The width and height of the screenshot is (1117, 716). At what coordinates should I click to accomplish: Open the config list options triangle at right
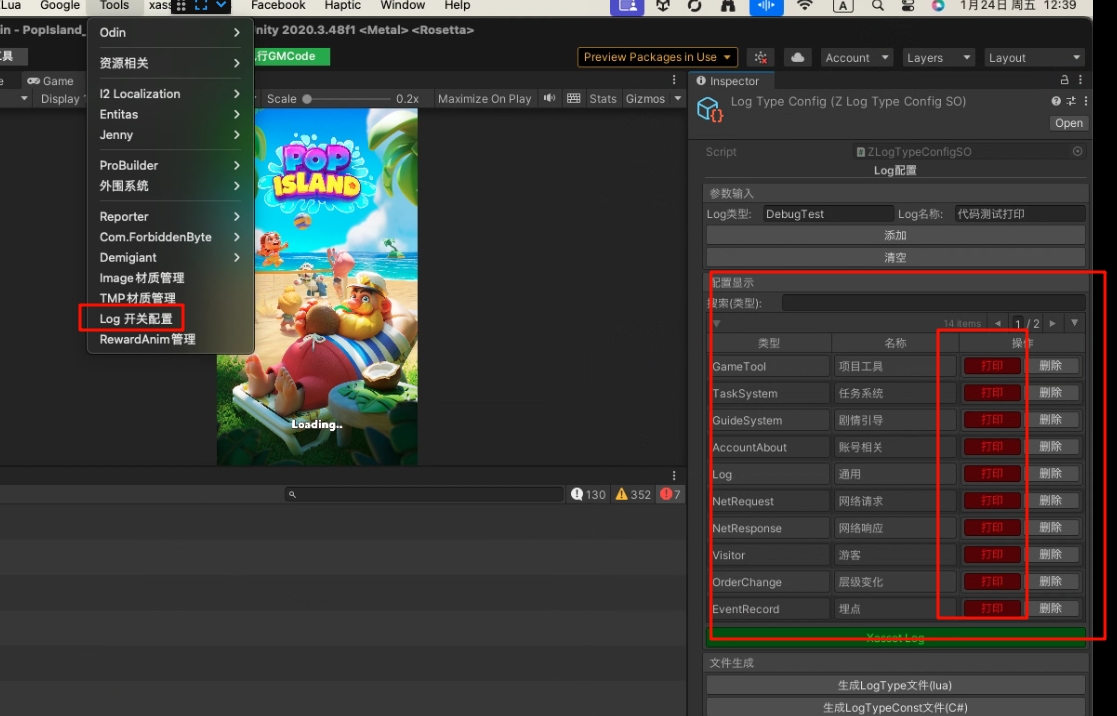click(1074, 323)
